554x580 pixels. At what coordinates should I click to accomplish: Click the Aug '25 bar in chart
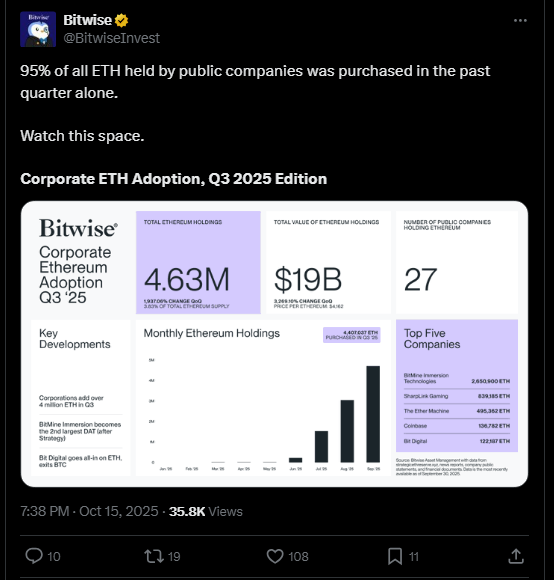(x=347, y=431)
